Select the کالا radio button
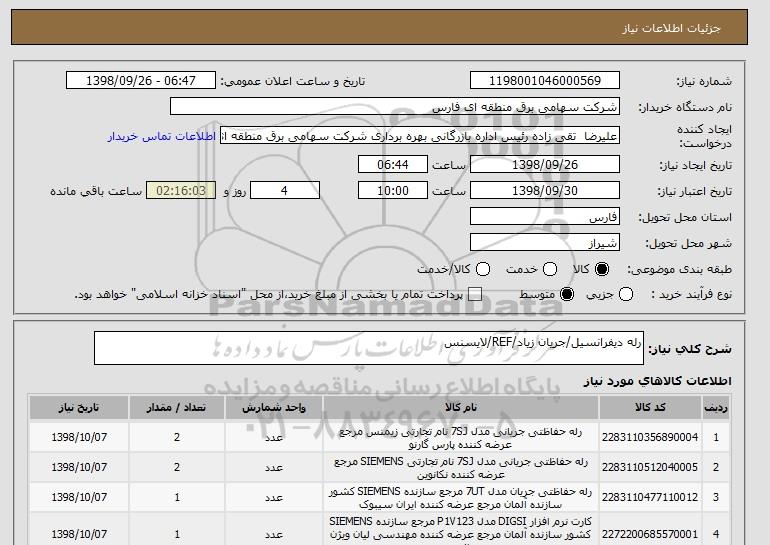Screen dimensions: 770x545 (x=602, y=269)
